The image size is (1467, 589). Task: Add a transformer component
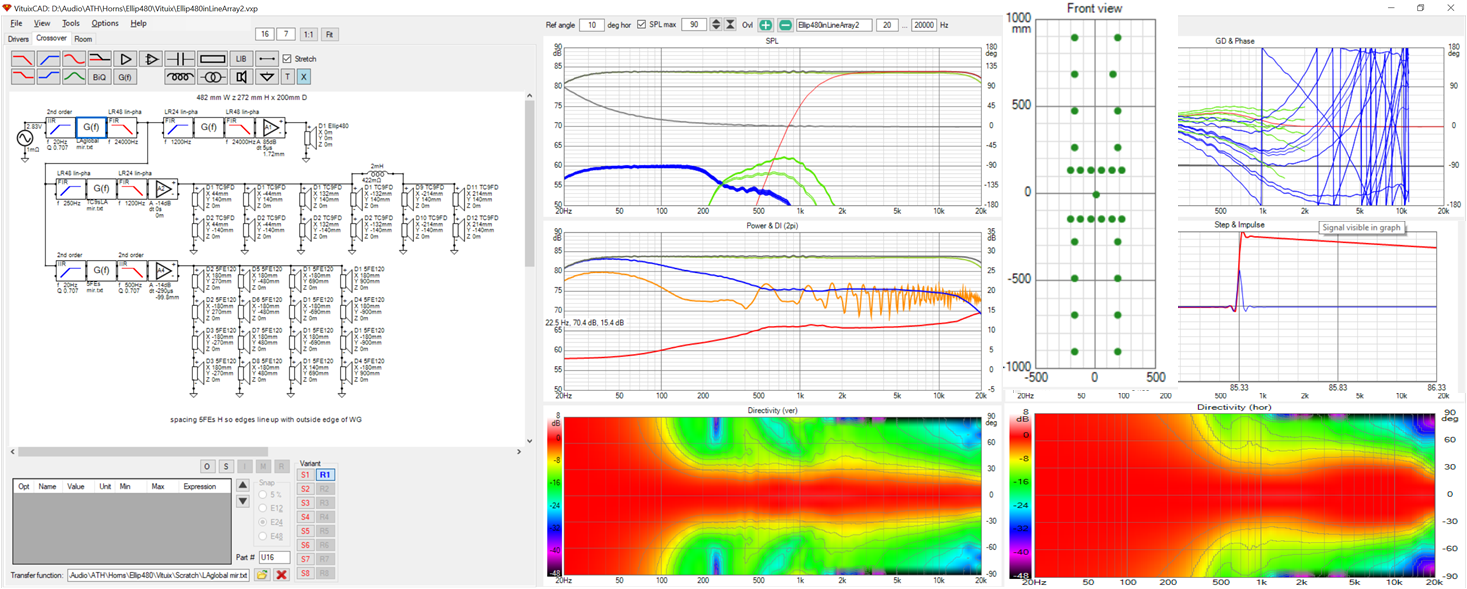(x=212, y=76)
